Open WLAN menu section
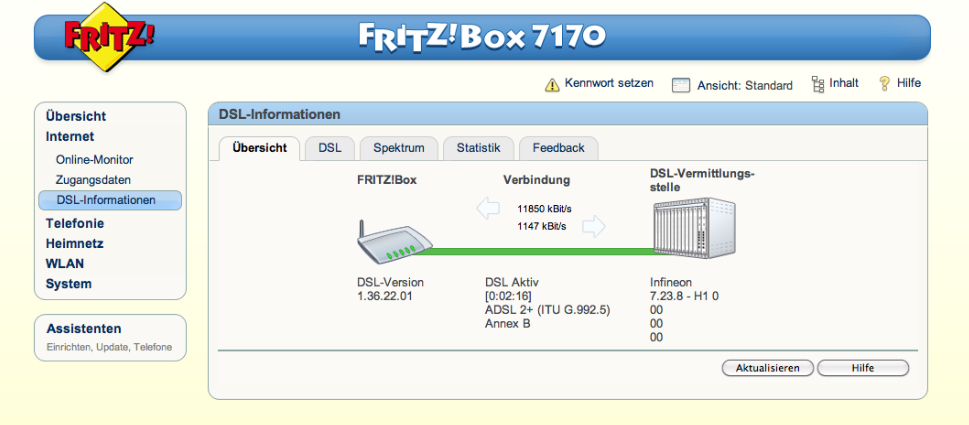969x425 pixels. click(x=65, y=264)
